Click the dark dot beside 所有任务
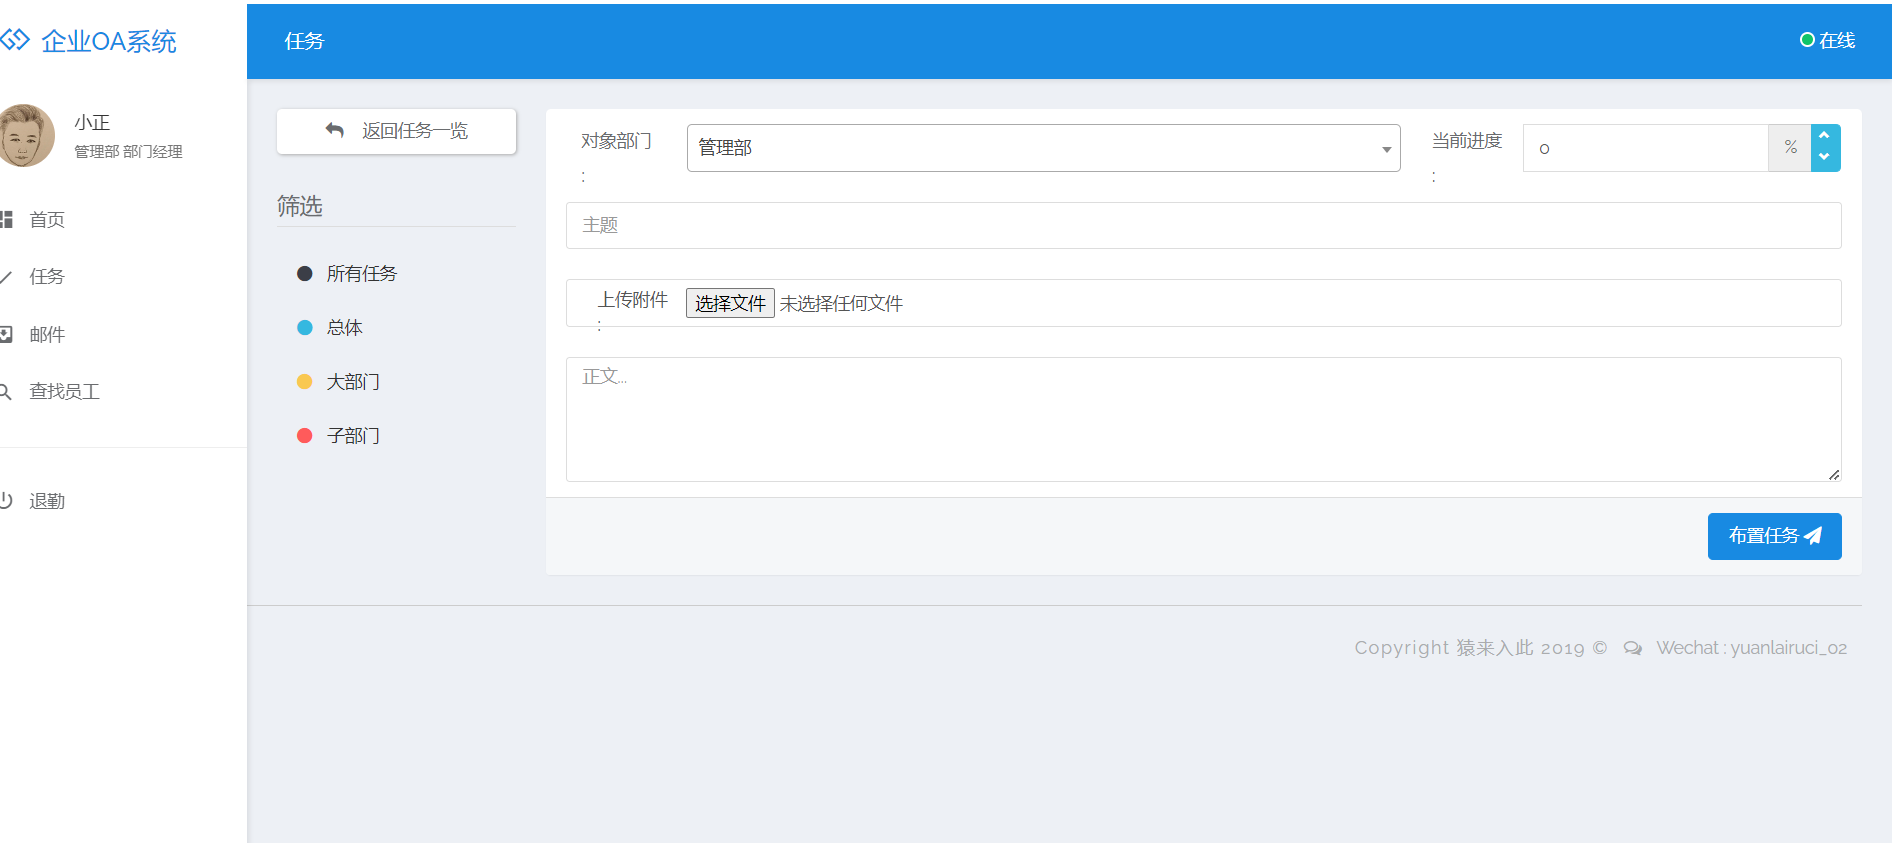Viewport: 1892px width, 843px height. (305, 273)
